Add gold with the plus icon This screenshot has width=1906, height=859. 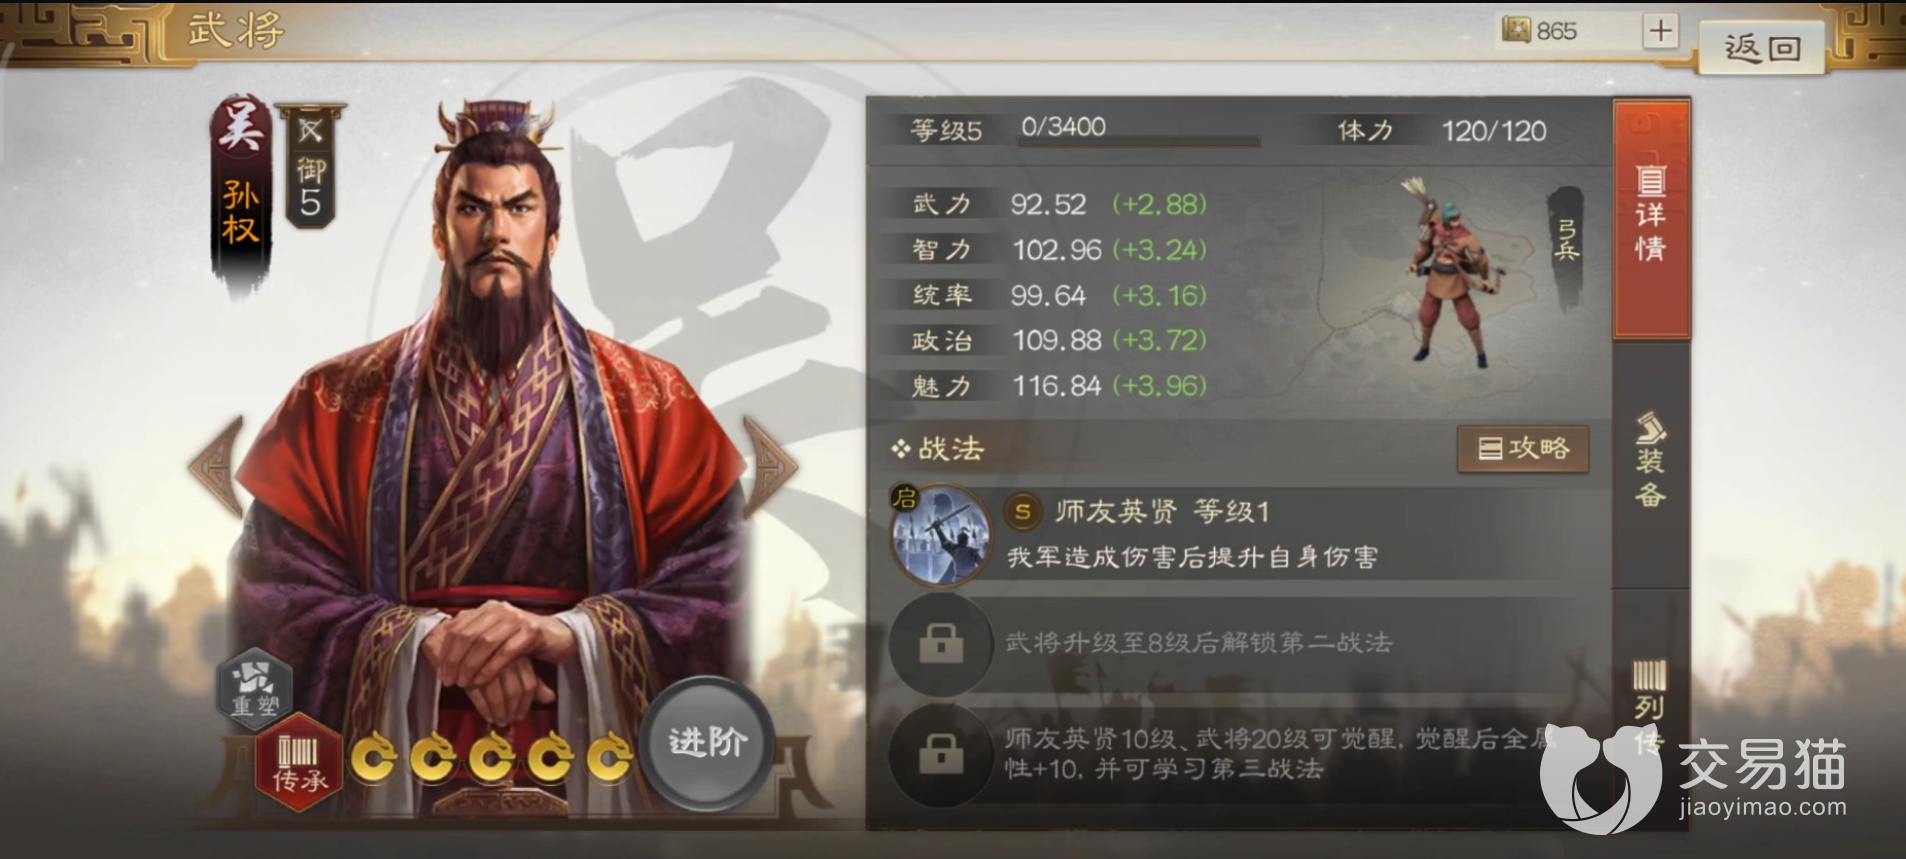[1660, 31]
